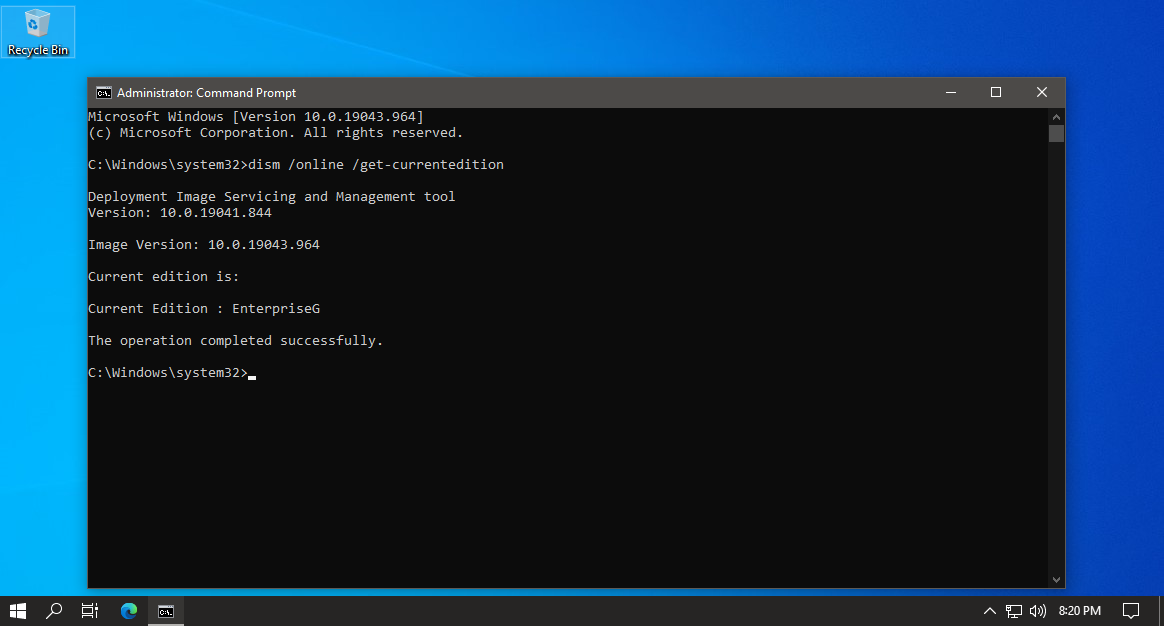This screenshot has height=626, width=1164.
Task: Click the 'Microsoft Windows [Version 10.0.19043.964]' line
Action: [x=256, y=117]
